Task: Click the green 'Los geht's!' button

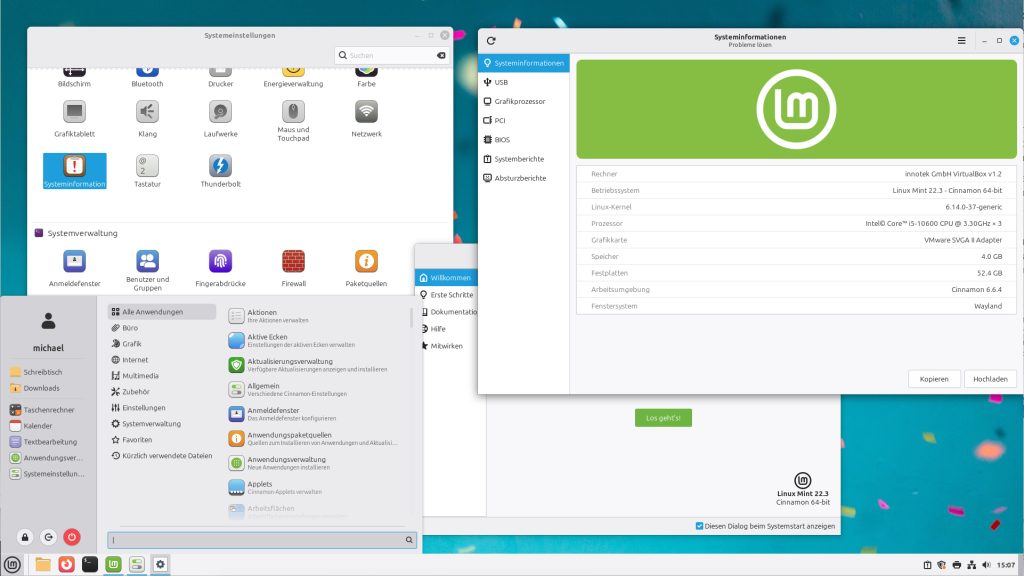Action: pyautogui.click(x=663, y=418)
